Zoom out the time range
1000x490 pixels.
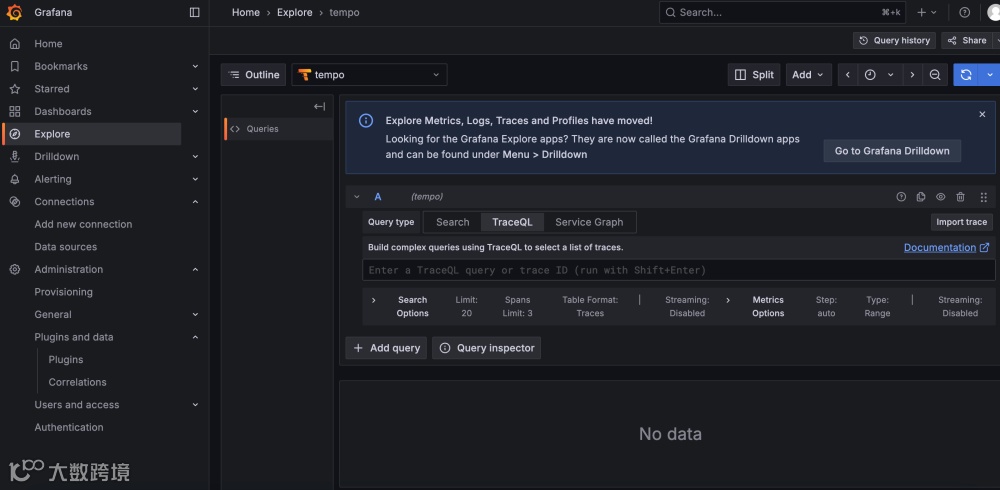click(935, 75)
